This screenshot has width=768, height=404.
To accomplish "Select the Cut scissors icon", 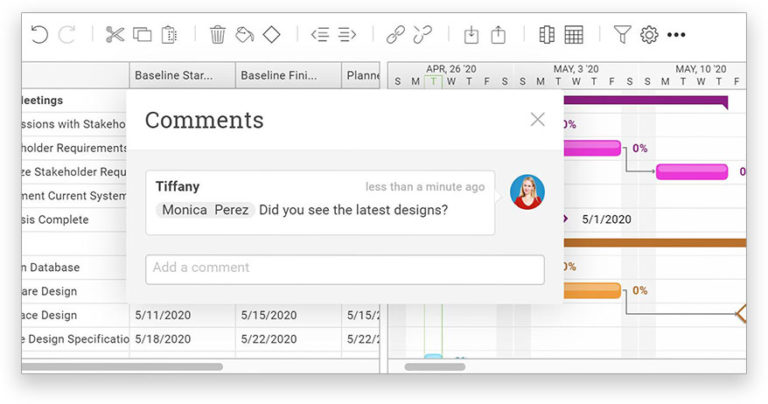I will [115, 35].
